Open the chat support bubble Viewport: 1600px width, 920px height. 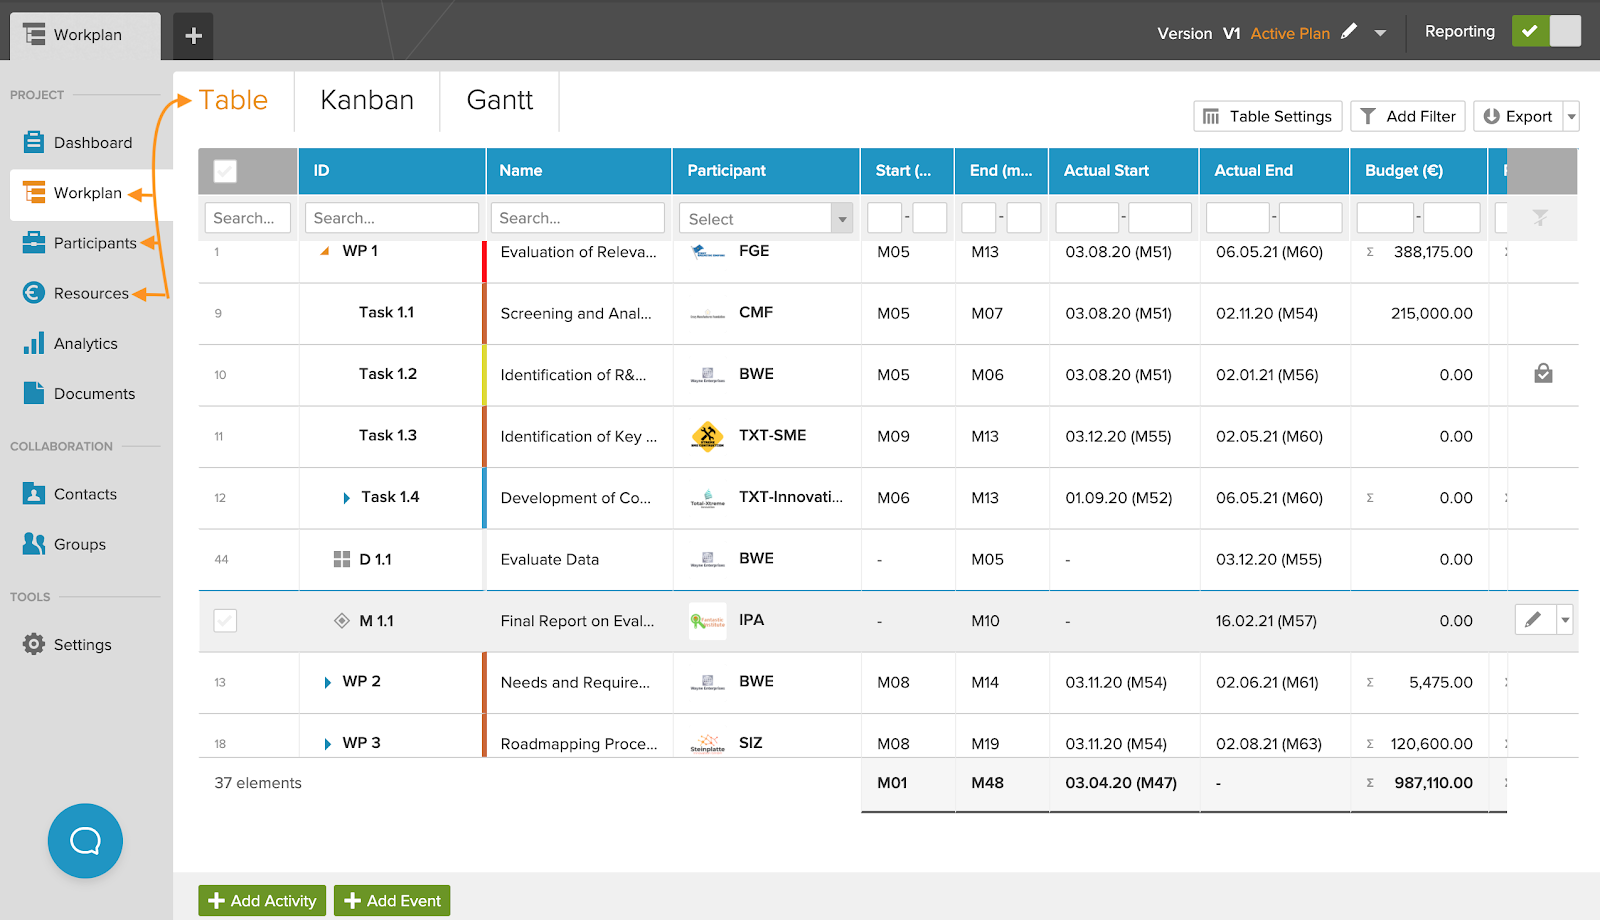tap(85, 841)
